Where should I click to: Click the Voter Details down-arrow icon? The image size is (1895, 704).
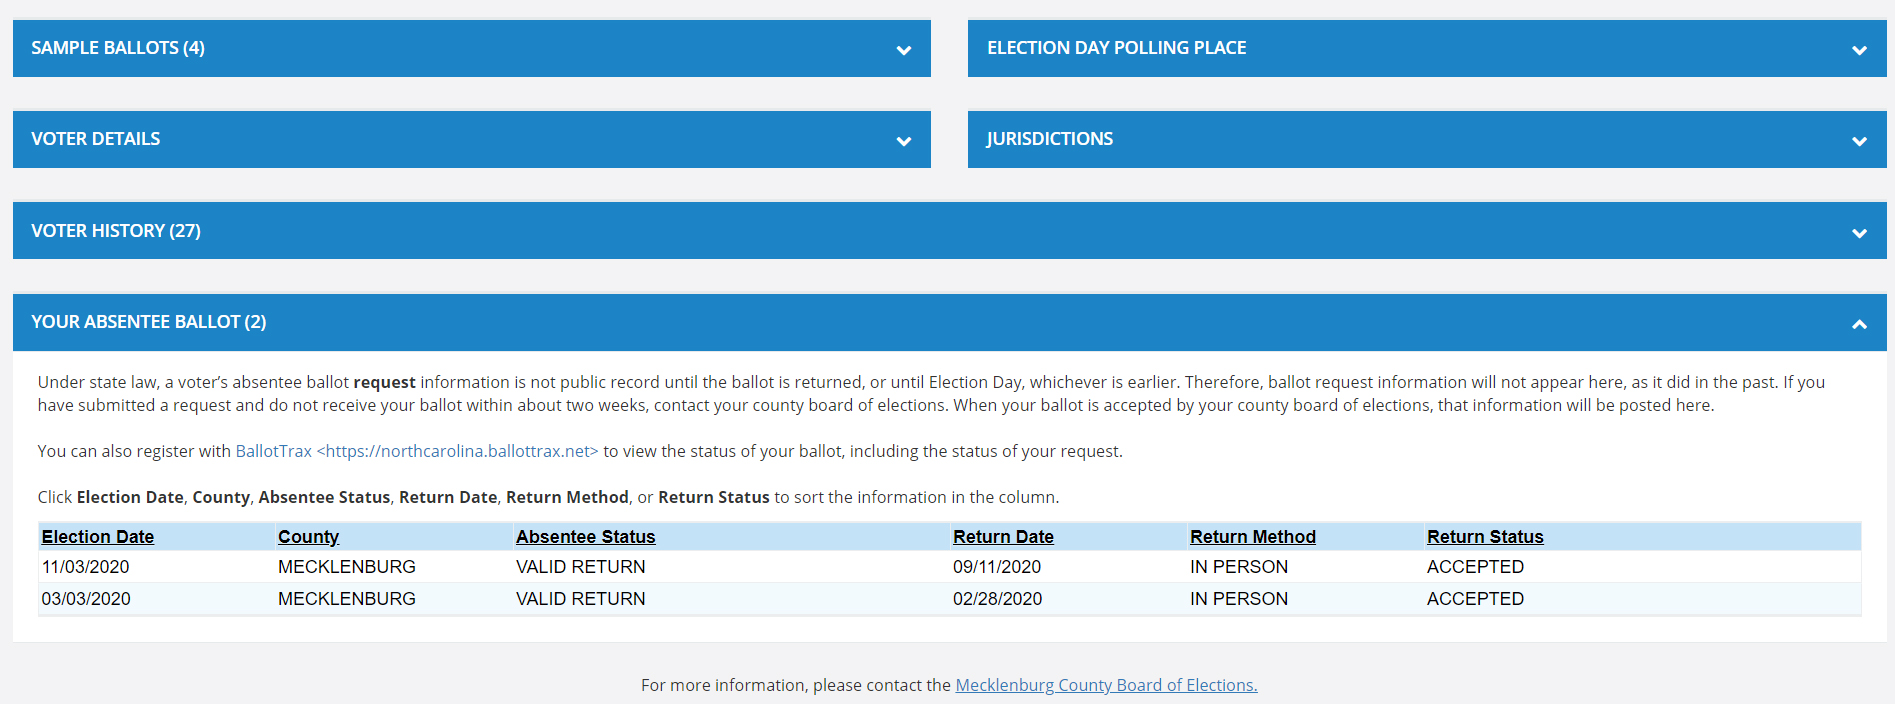pos(903,141)
